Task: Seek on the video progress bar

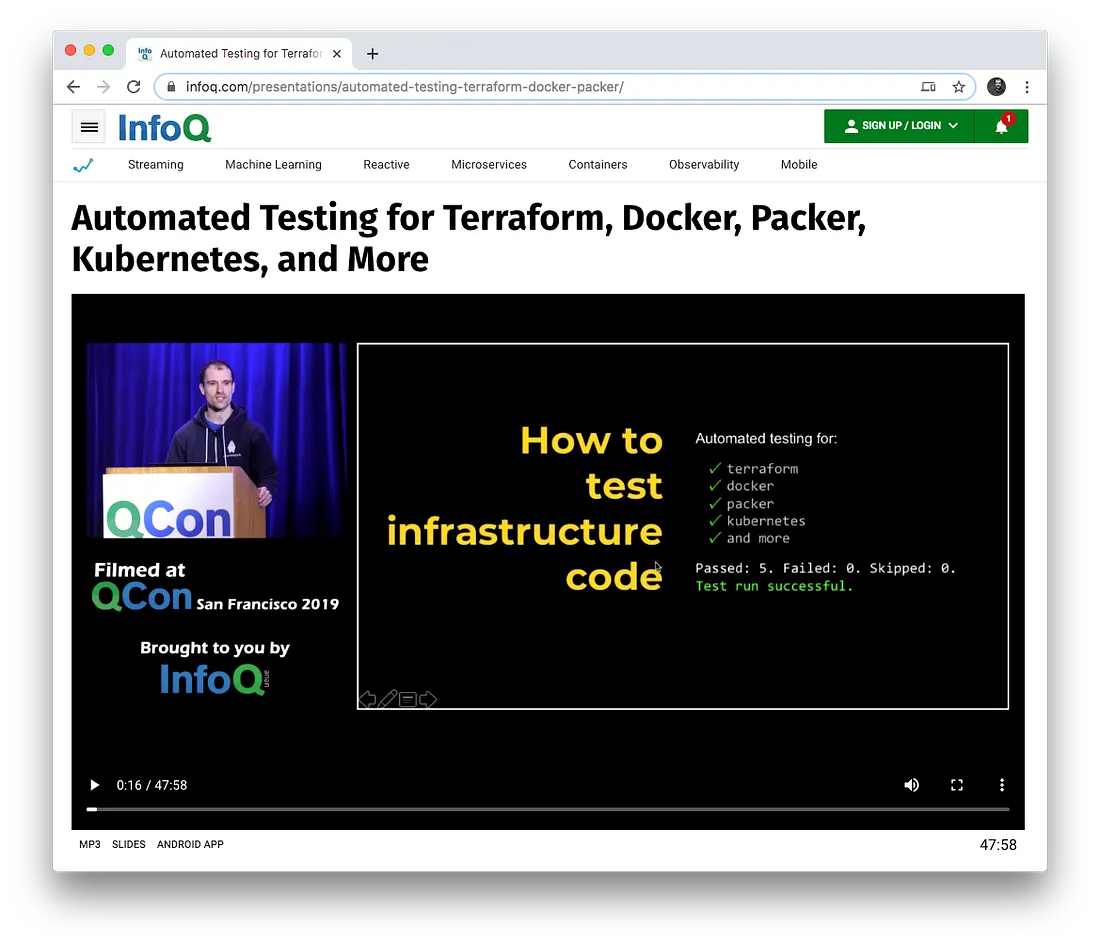Action: point(548,810)
